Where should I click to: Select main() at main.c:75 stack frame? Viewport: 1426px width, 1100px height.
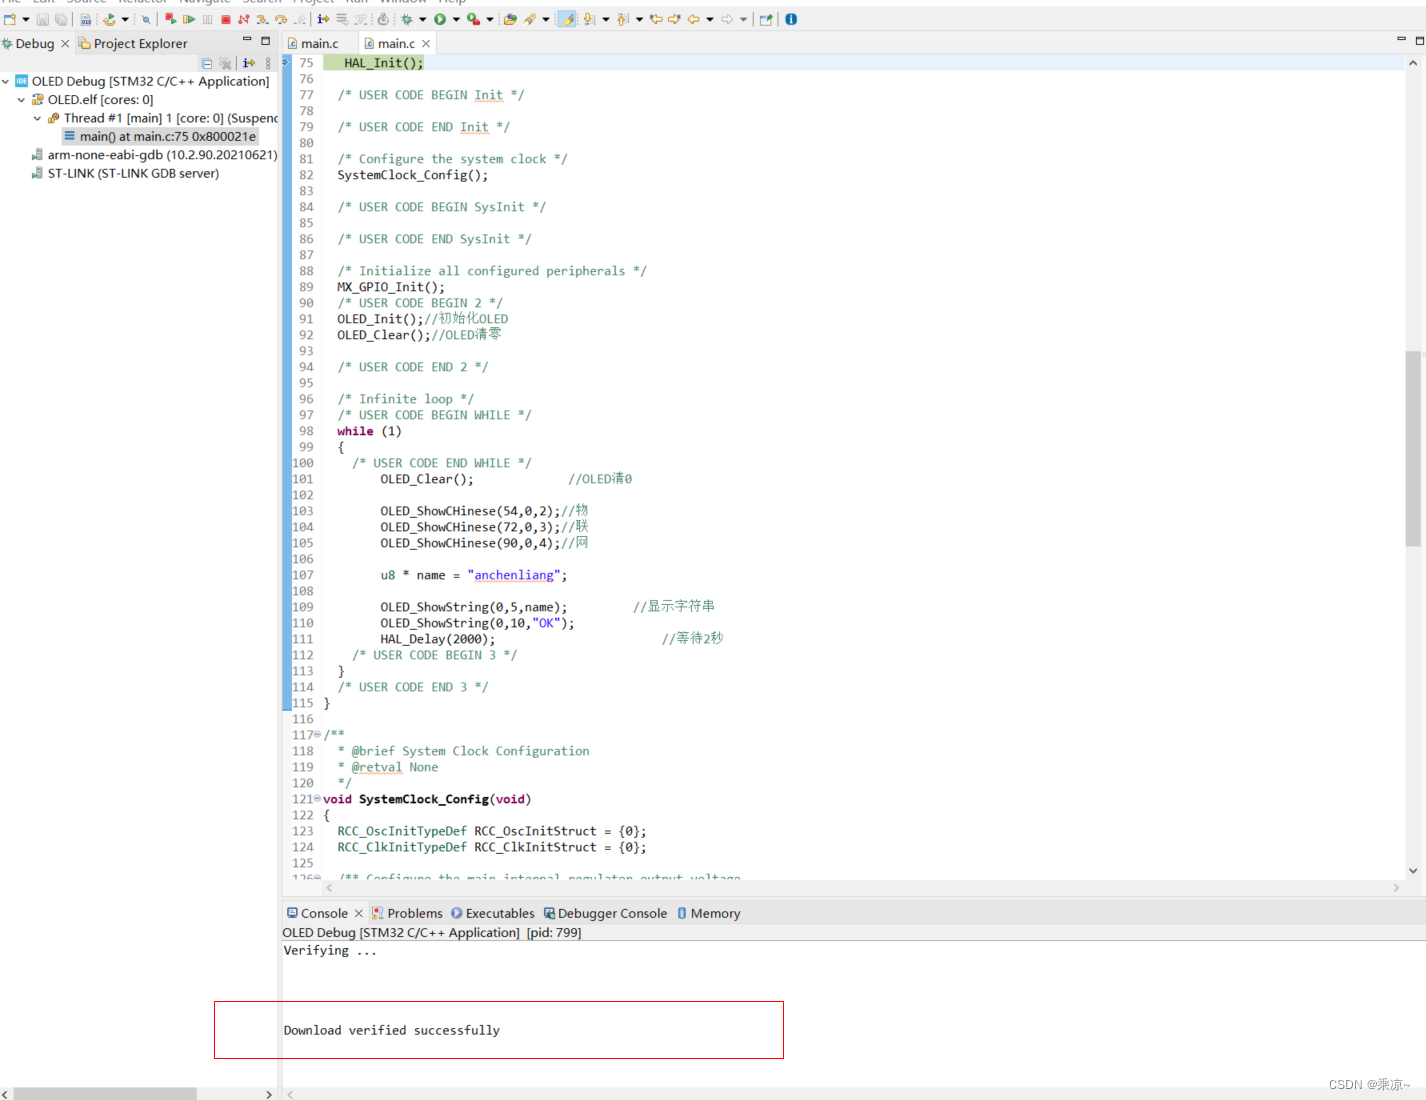click(x=160, y=136)
